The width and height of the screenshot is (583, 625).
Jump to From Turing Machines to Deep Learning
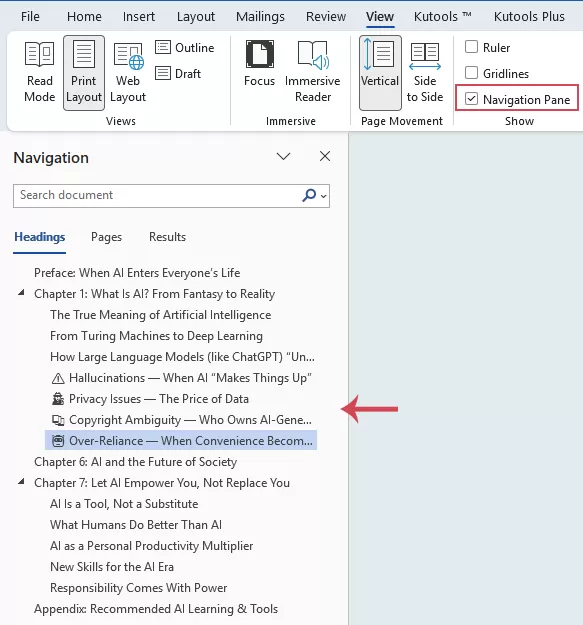[x=156, y=336]
